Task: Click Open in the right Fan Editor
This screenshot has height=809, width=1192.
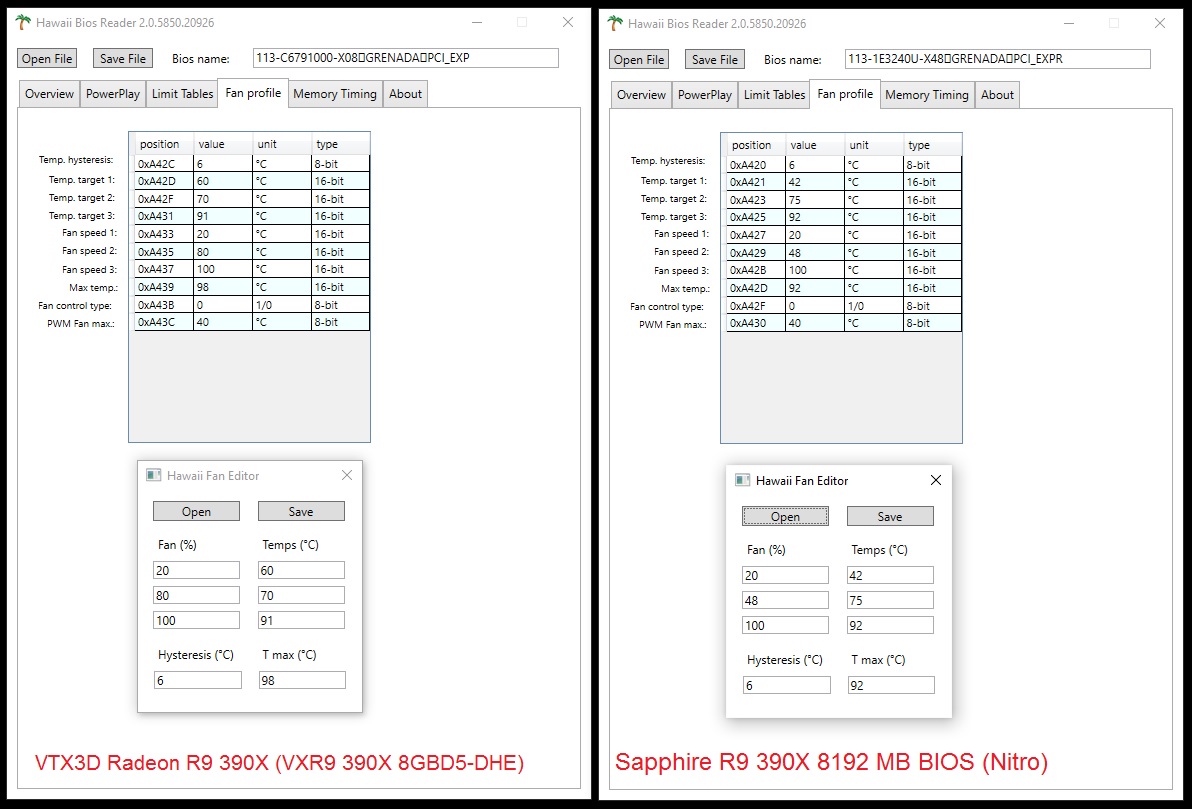Action: [785, 516]
